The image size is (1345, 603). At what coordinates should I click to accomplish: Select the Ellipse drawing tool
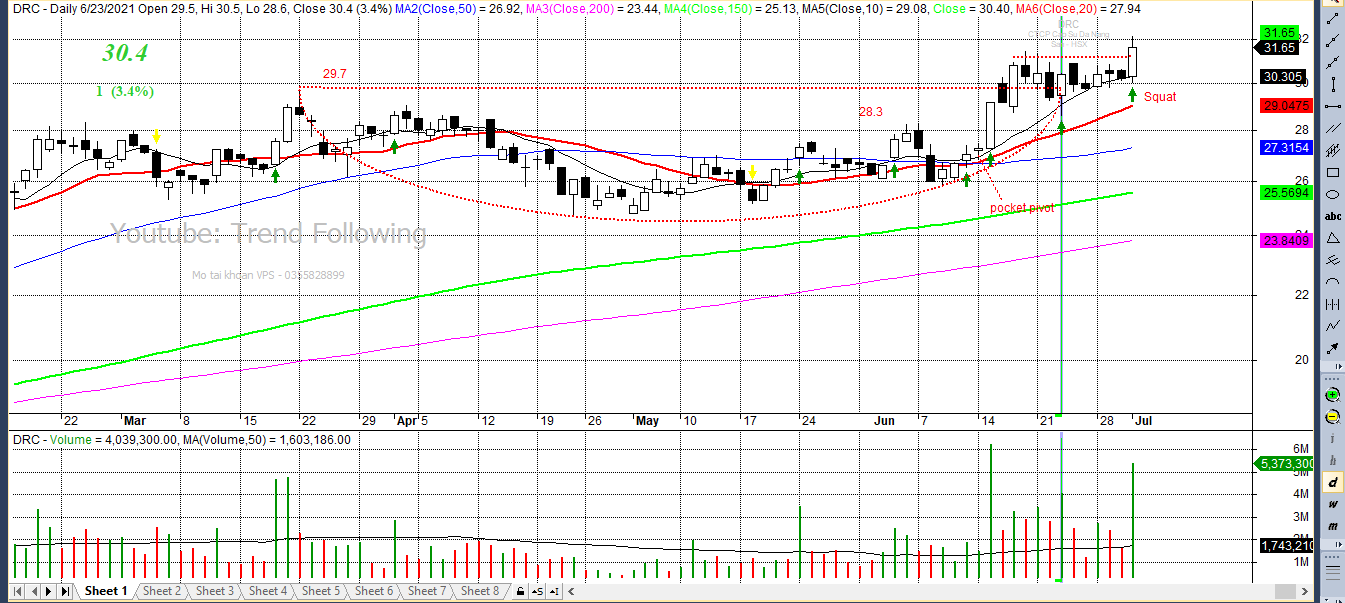click(1332, 194)
